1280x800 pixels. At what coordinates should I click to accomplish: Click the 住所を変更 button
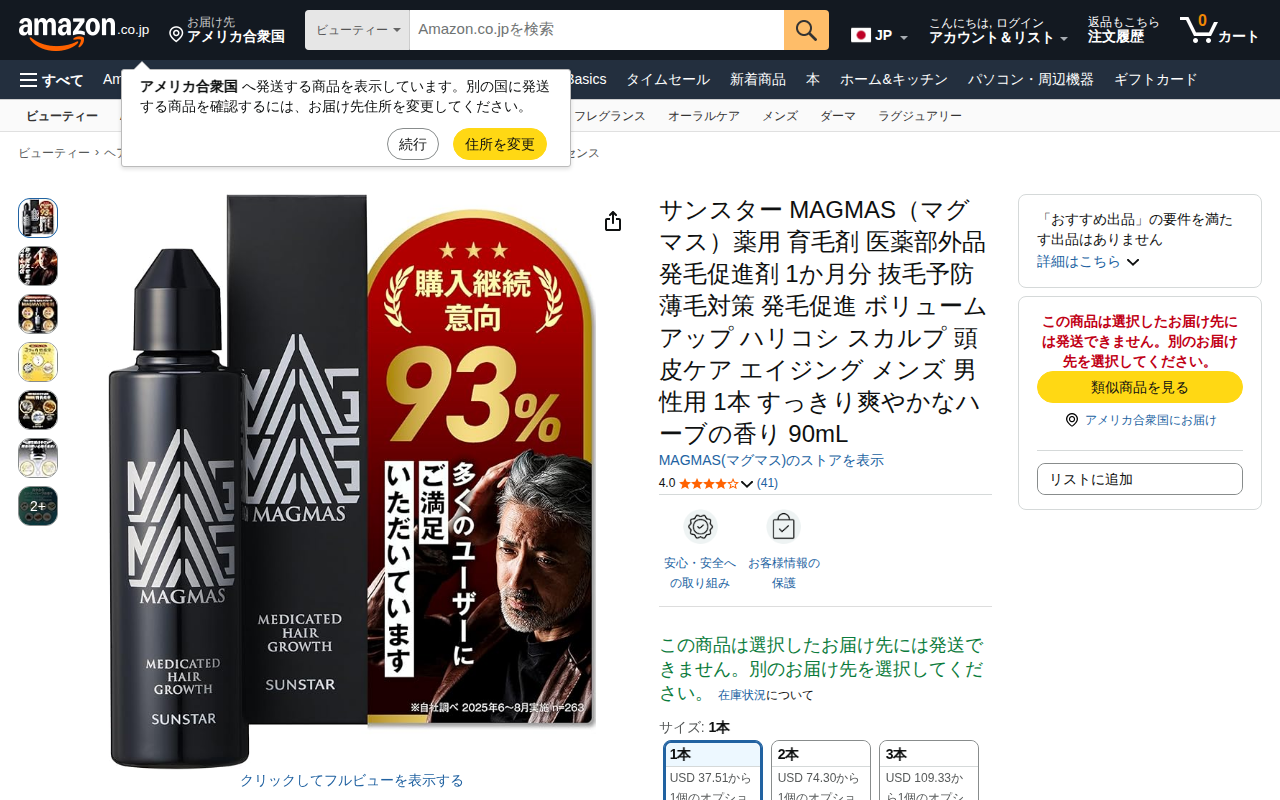[x=500, y=144]
